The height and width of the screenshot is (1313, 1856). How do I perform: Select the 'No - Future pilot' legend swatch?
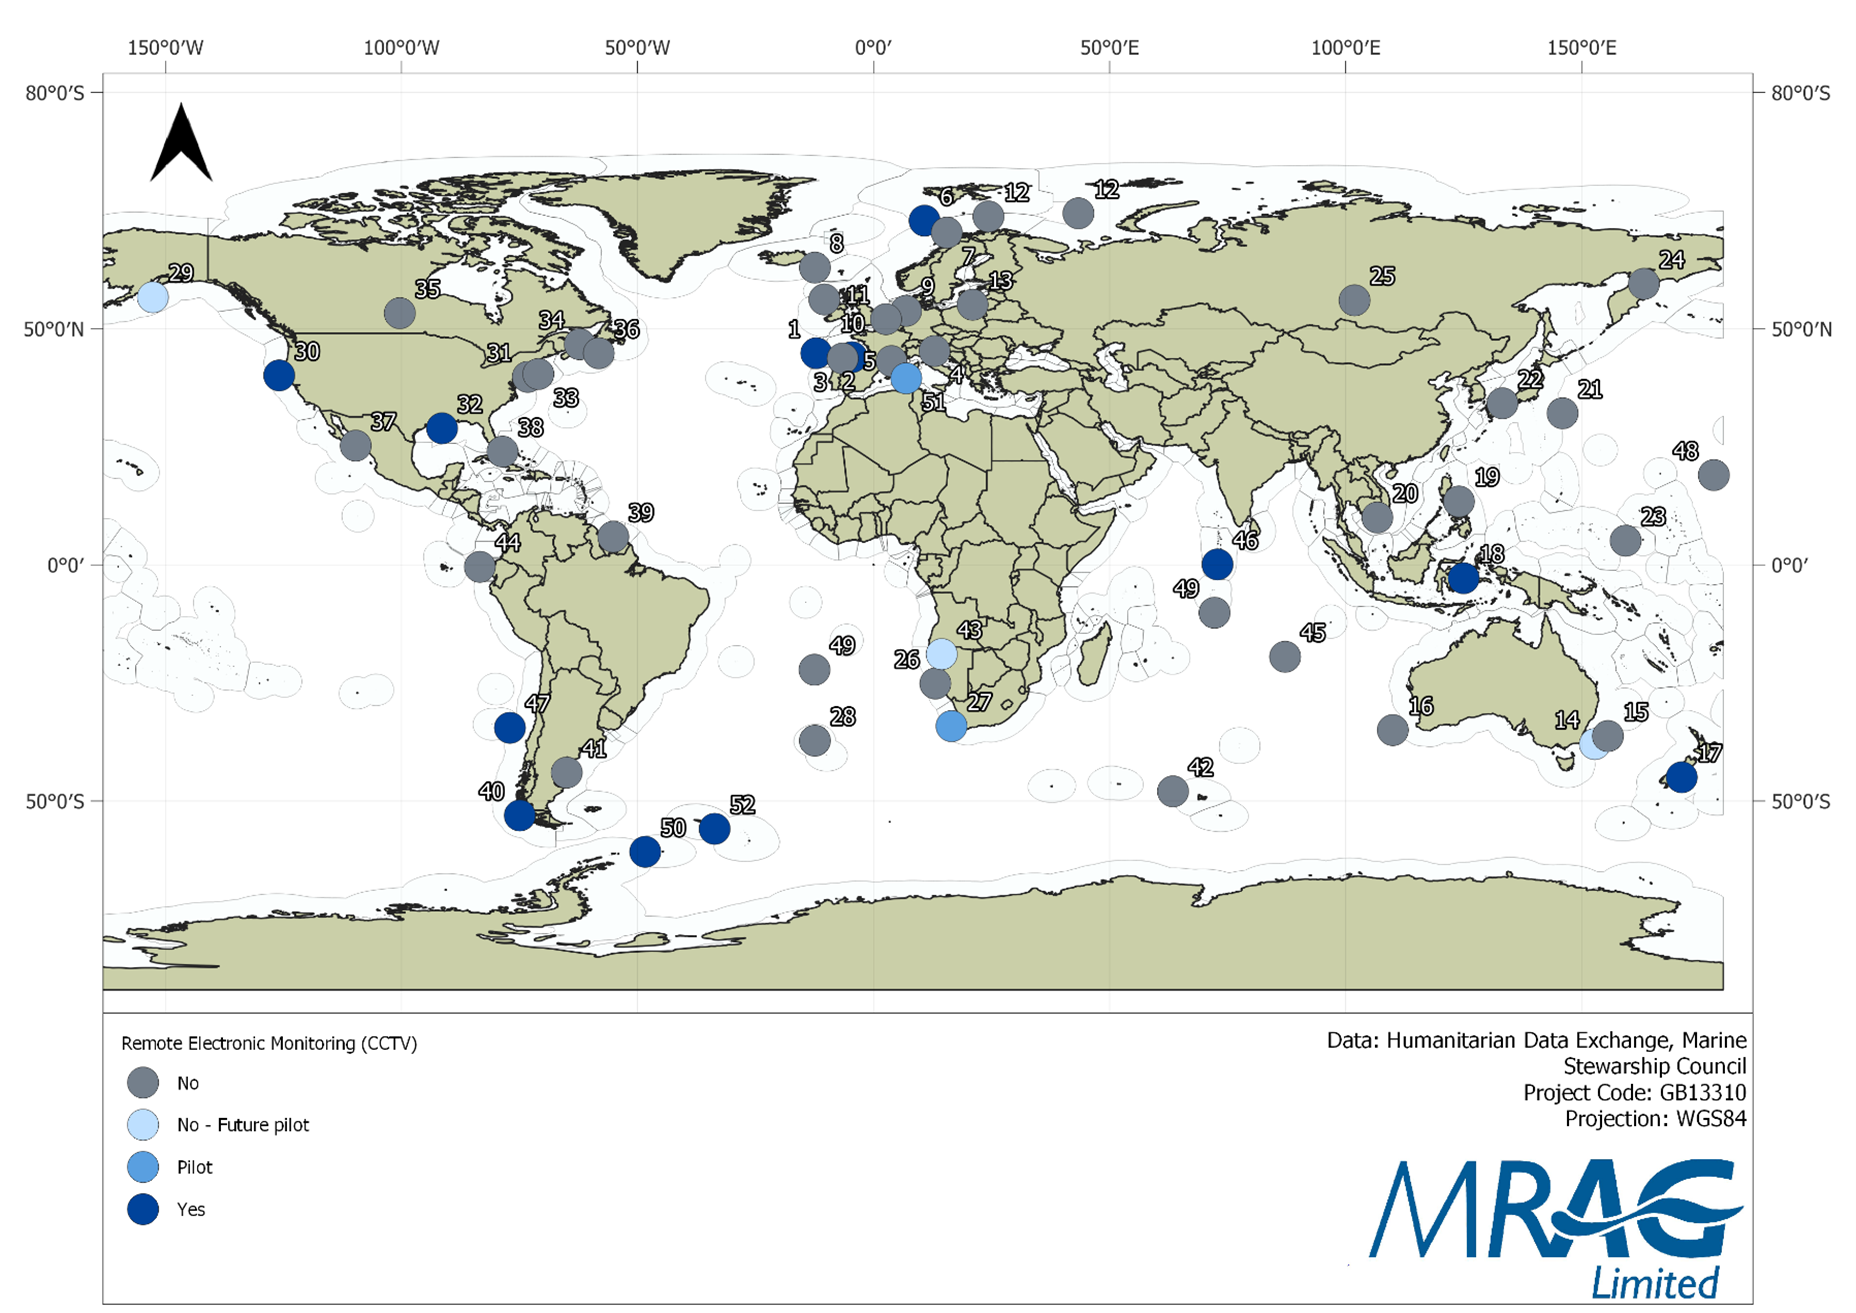click(x=143, y=1124)
